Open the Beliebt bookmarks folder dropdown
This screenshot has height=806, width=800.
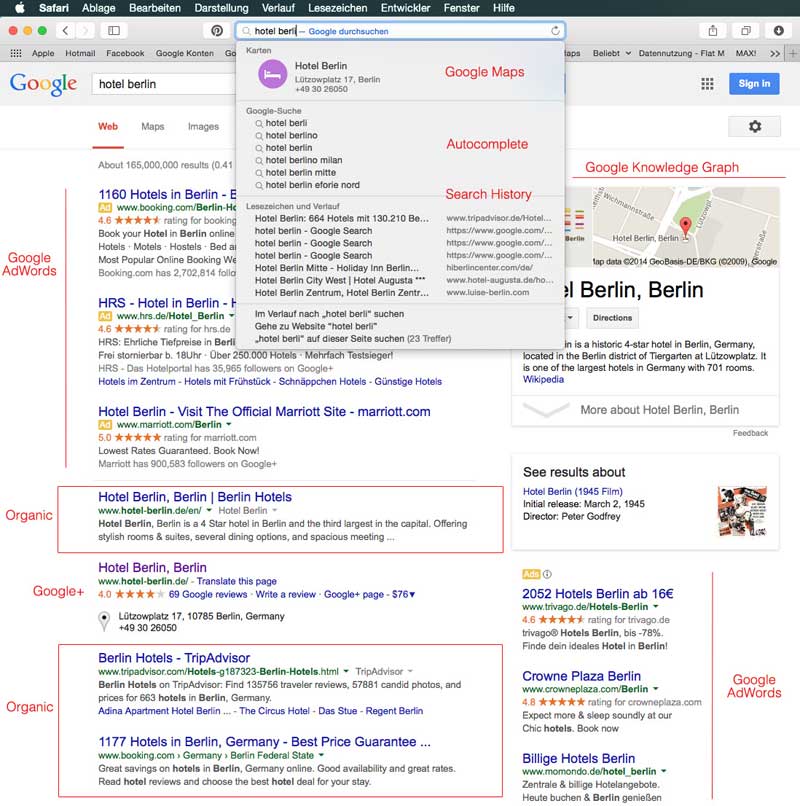611,53
